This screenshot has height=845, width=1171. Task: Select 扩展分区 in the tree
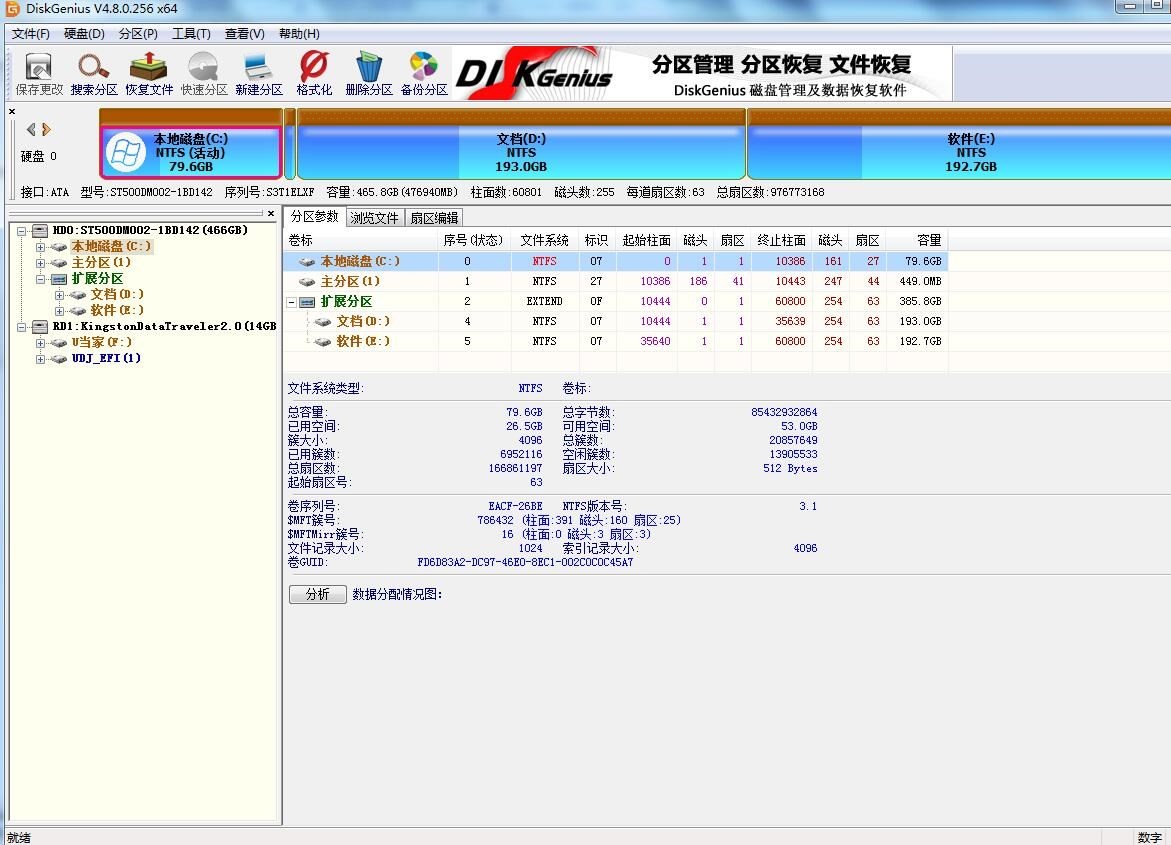[x=97, y=279]
